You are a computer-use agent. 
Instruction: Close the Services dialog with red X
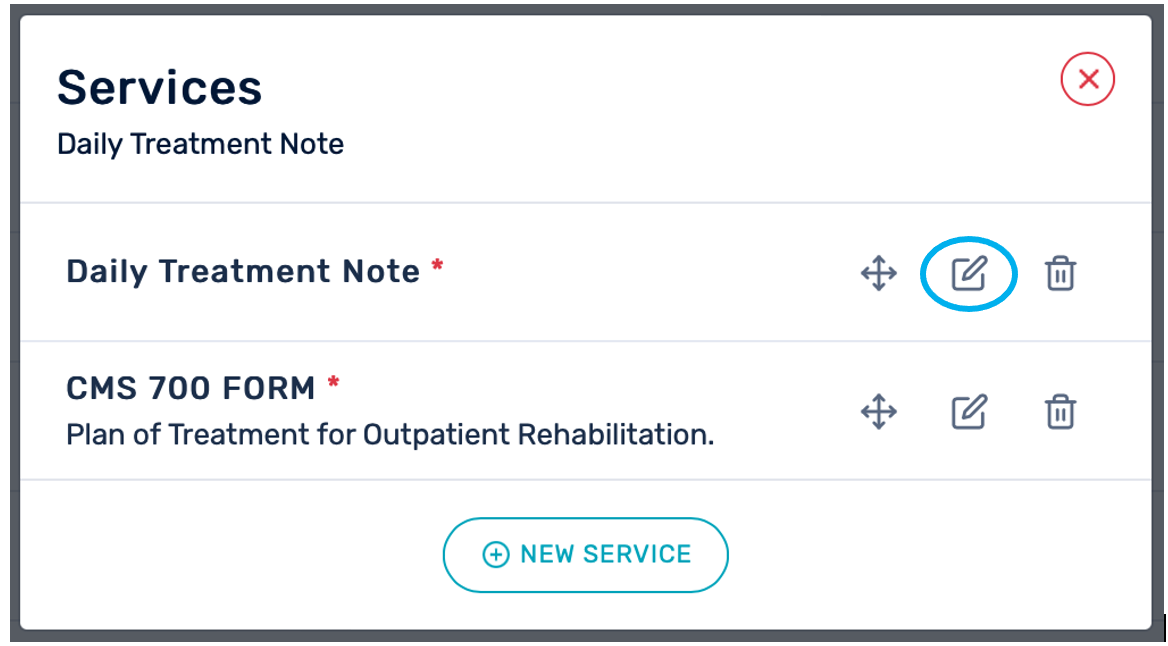[1088, 80]
